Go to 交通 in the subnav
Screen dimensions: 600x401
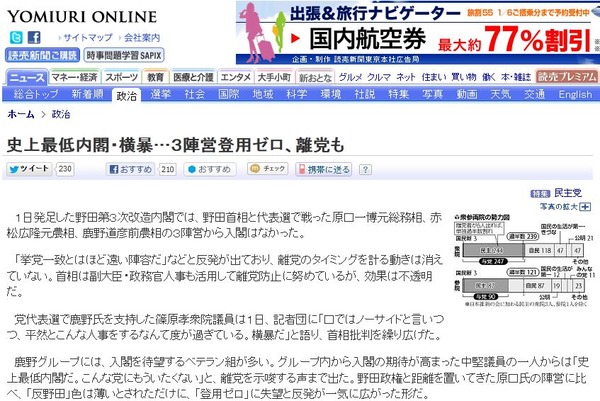(x=535, y=94)
